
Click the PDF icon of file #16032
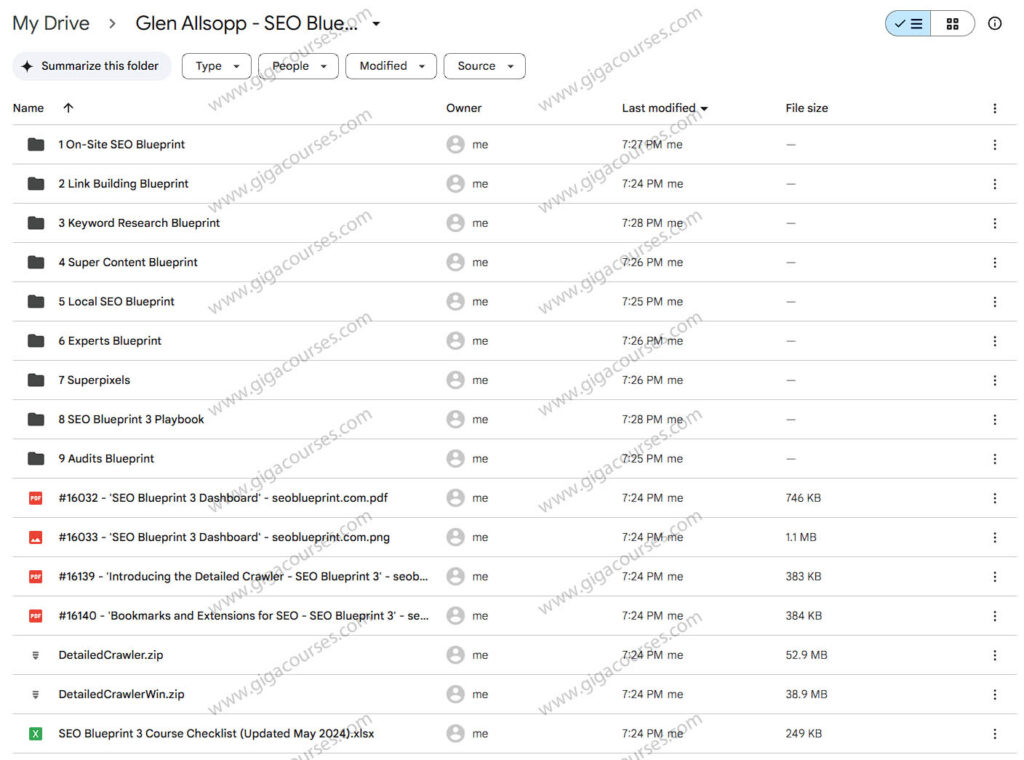click(x=36, y=498)
